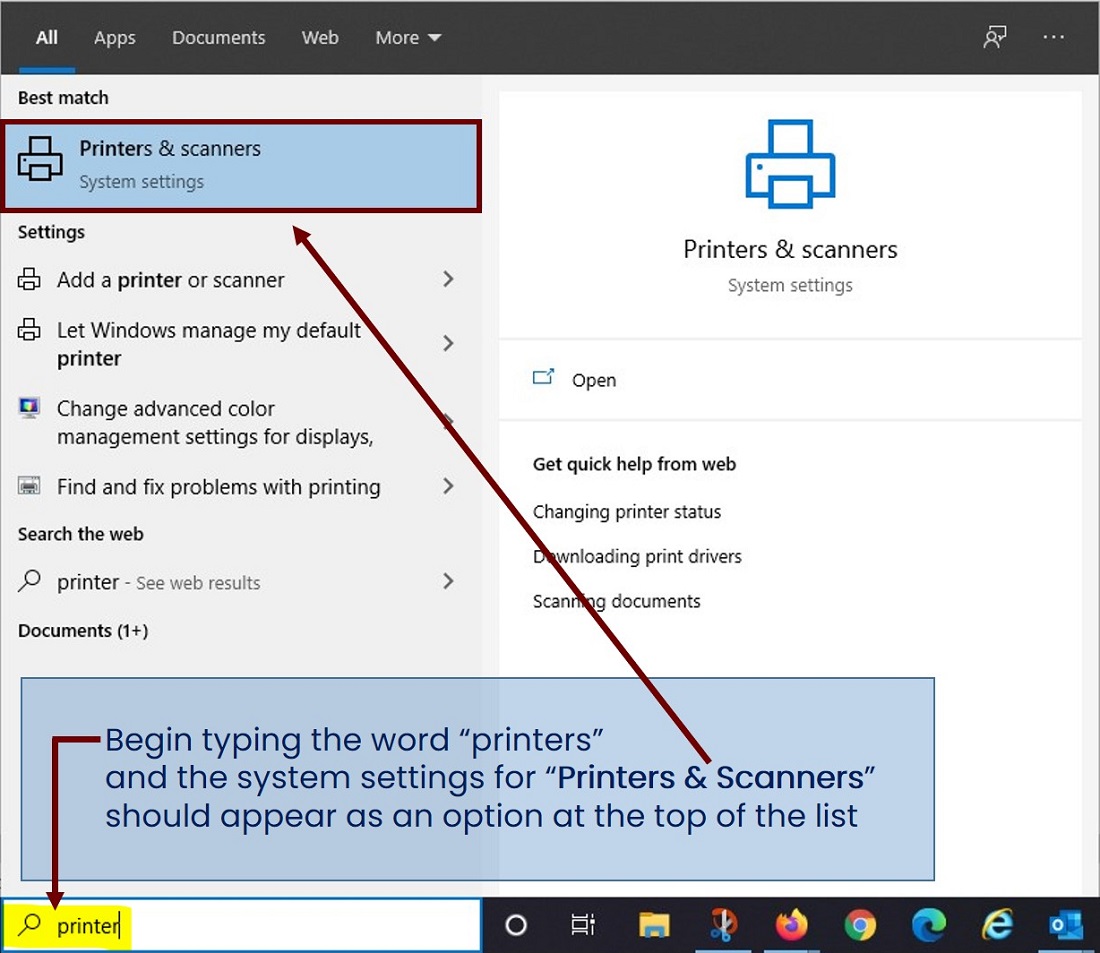Open the Downloading print drivers help link

pos(637,556)
